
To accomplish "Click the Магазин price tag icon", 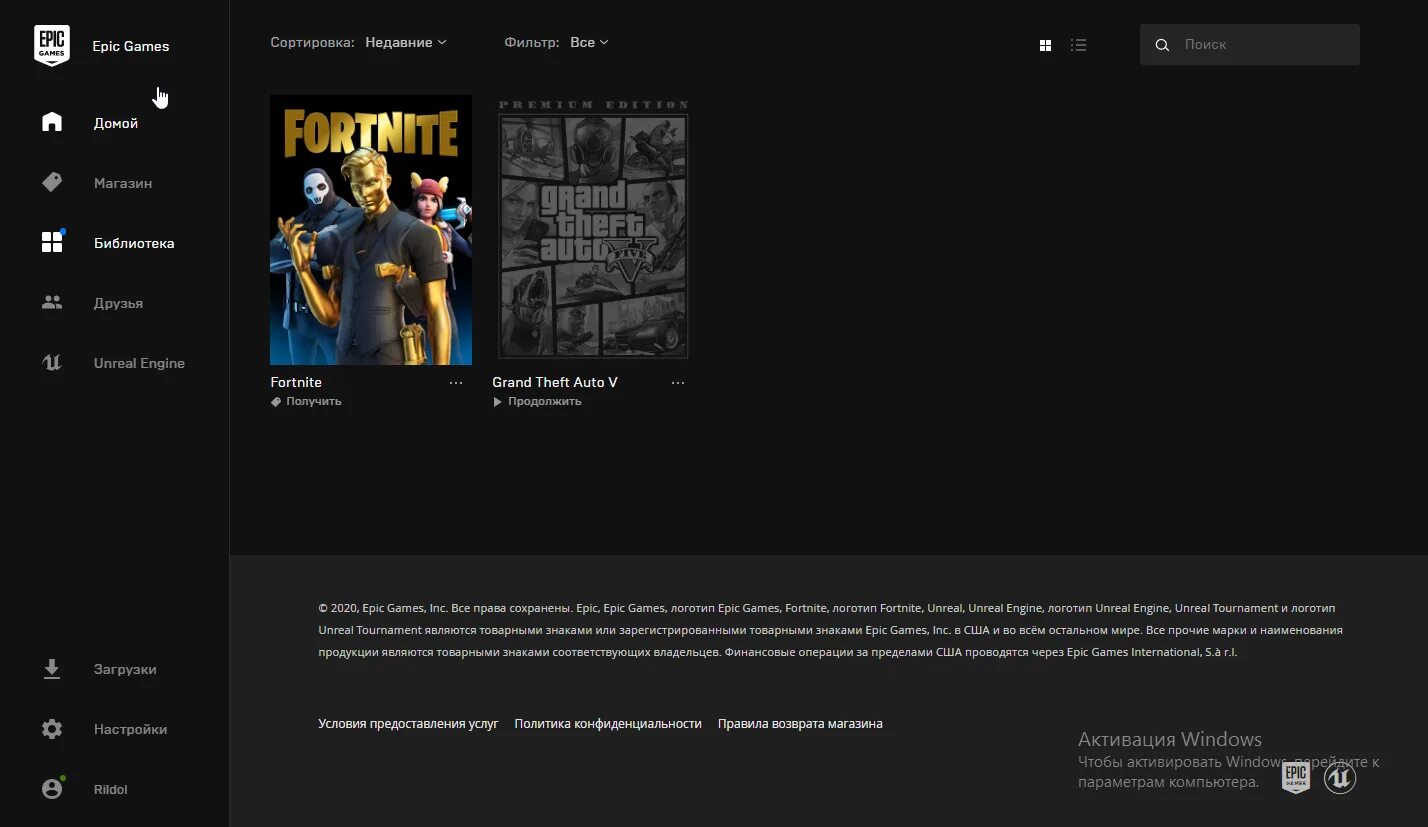I will 52,182.
